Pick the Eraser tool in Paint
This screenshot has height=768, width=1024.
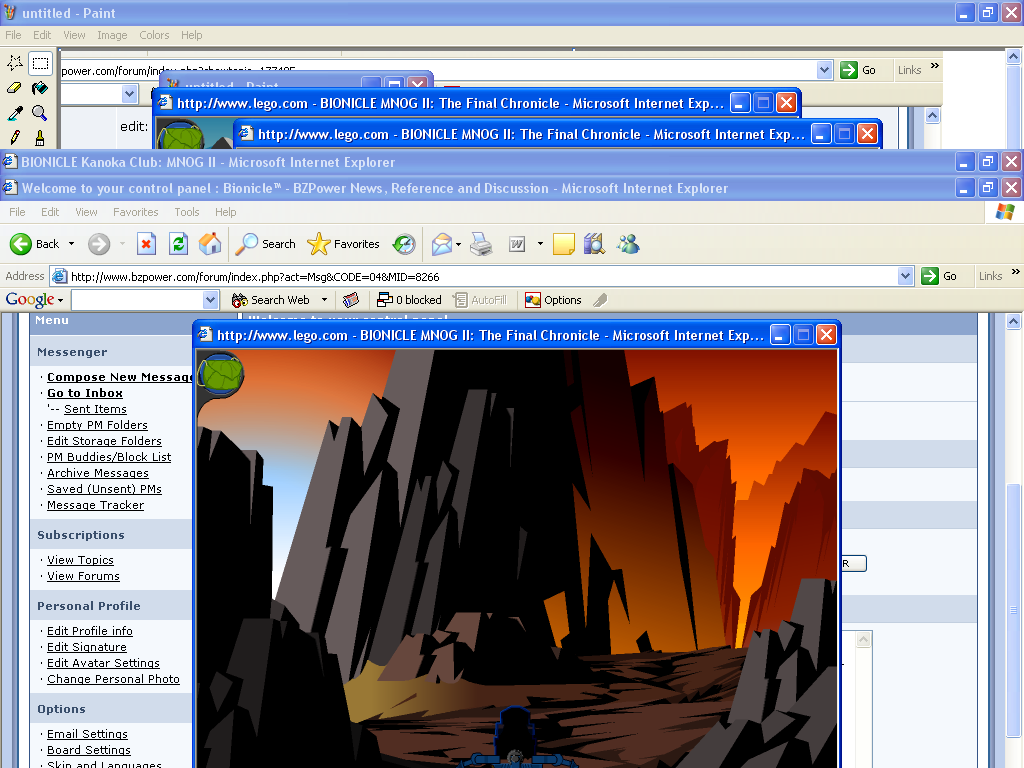15,88
